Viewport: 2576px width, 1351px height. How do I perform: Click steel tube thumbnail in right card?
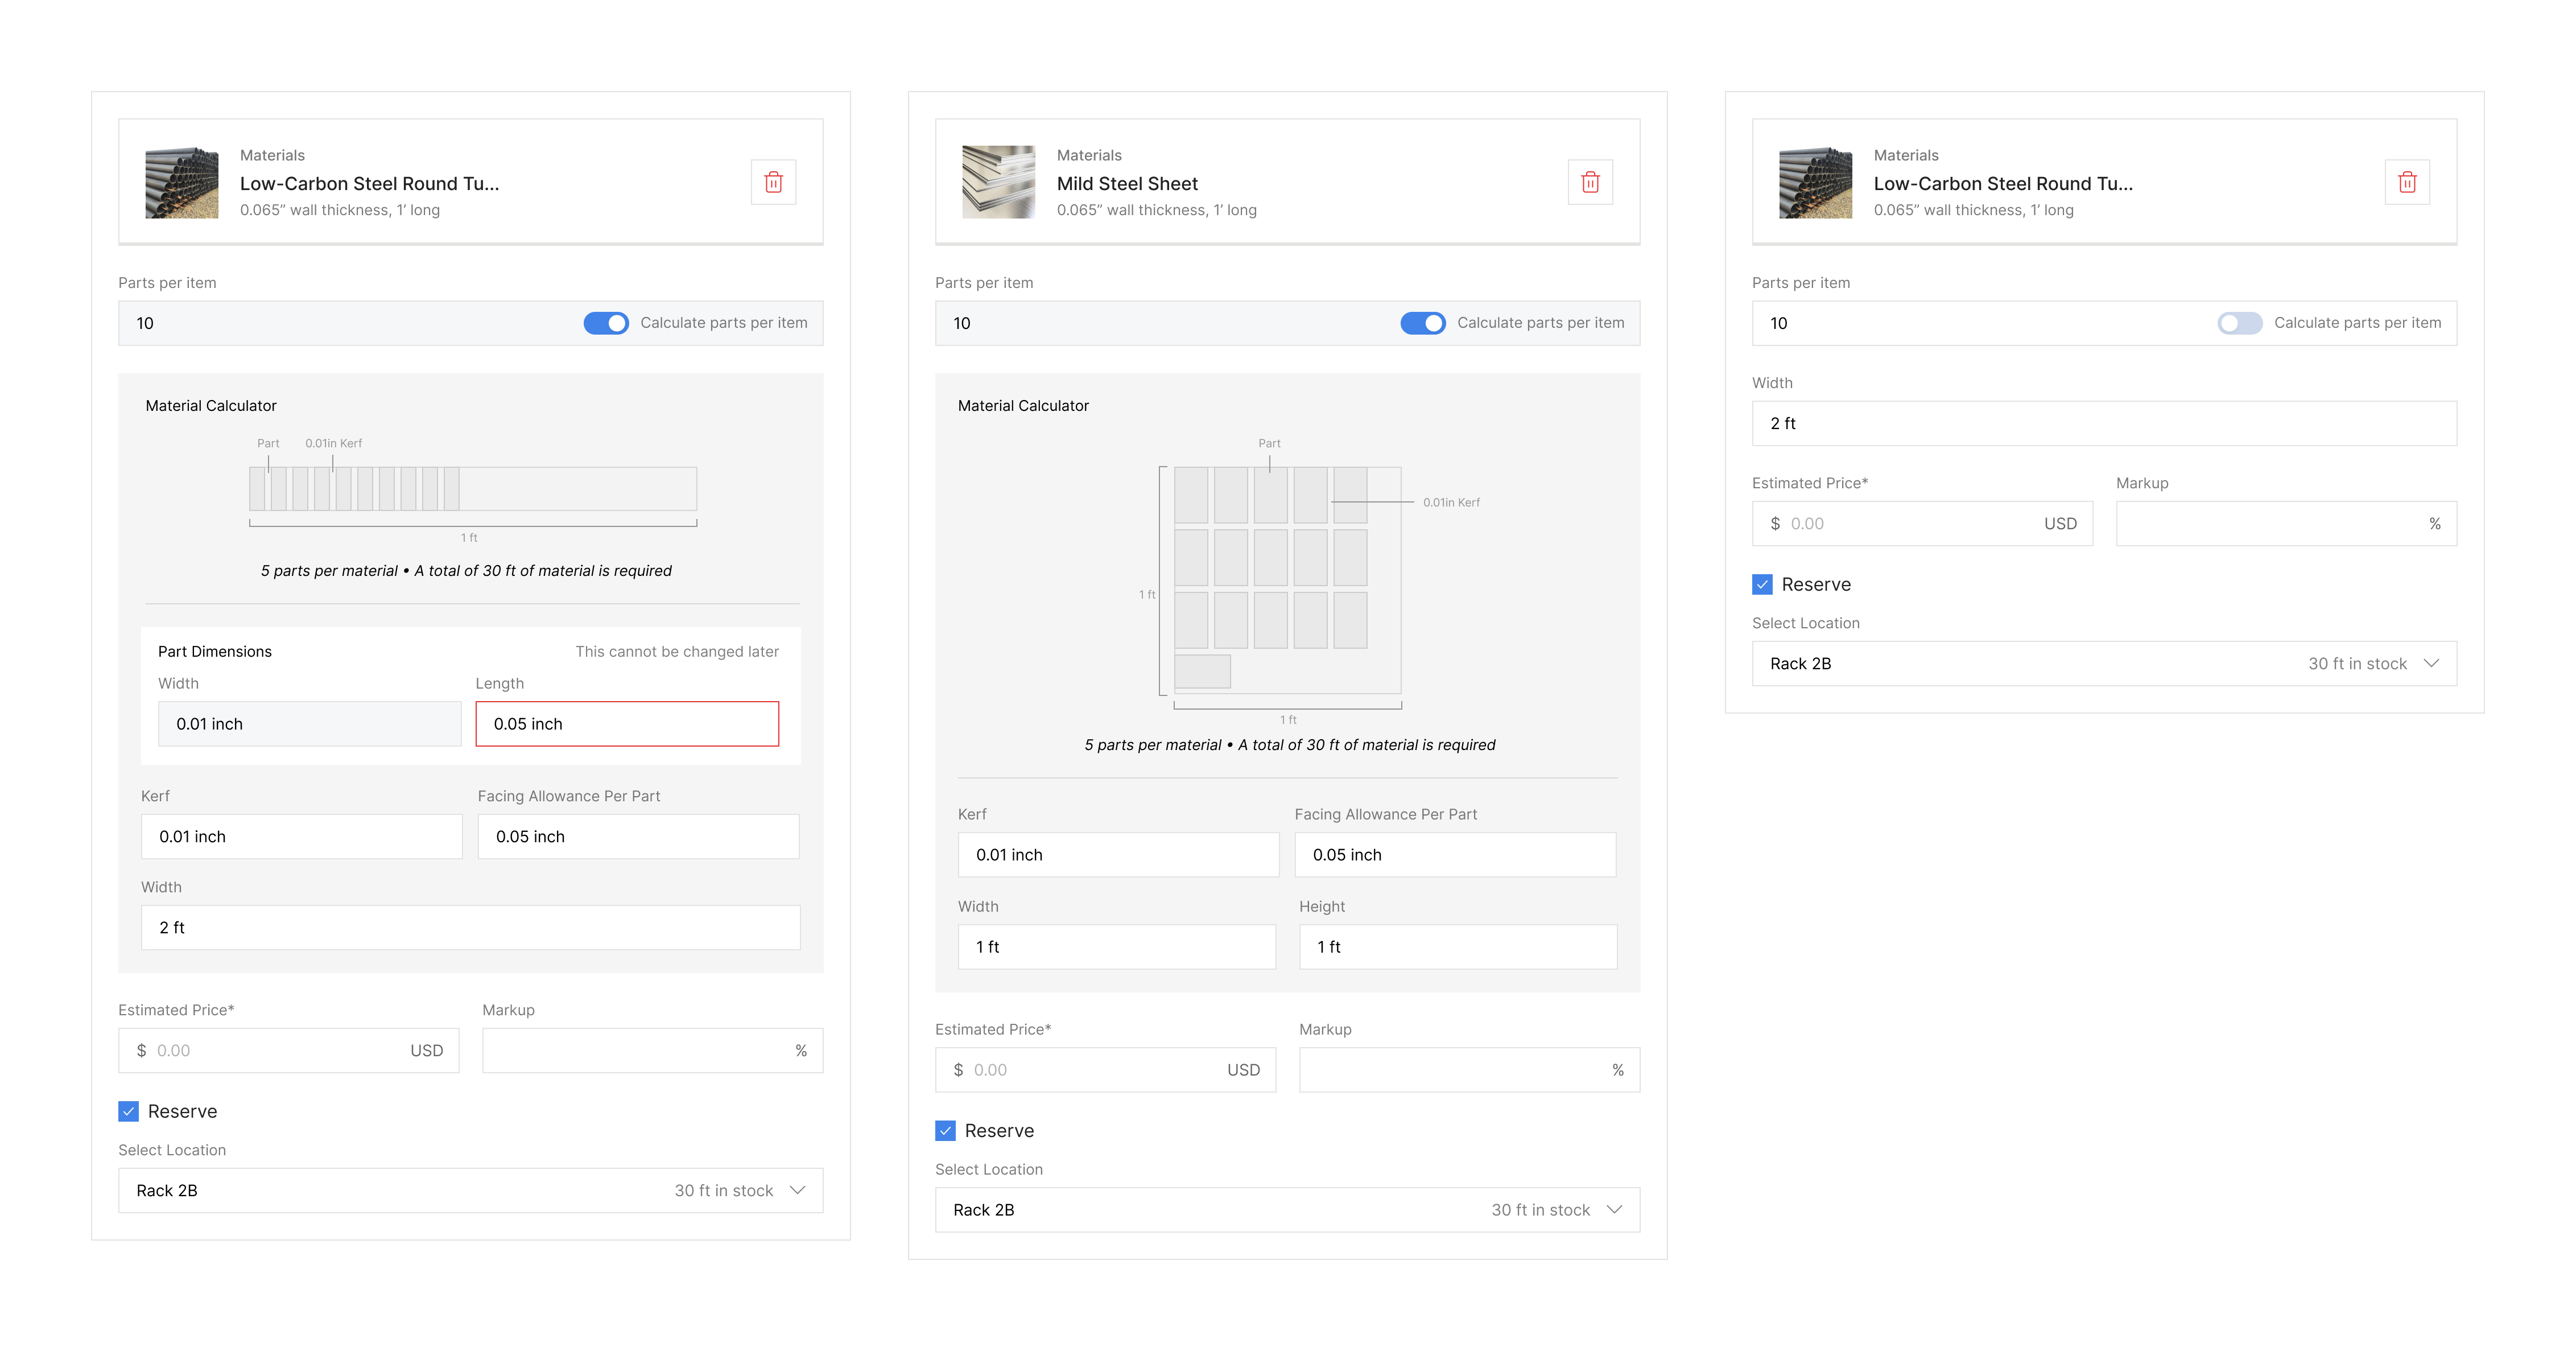pos(1814,182)
